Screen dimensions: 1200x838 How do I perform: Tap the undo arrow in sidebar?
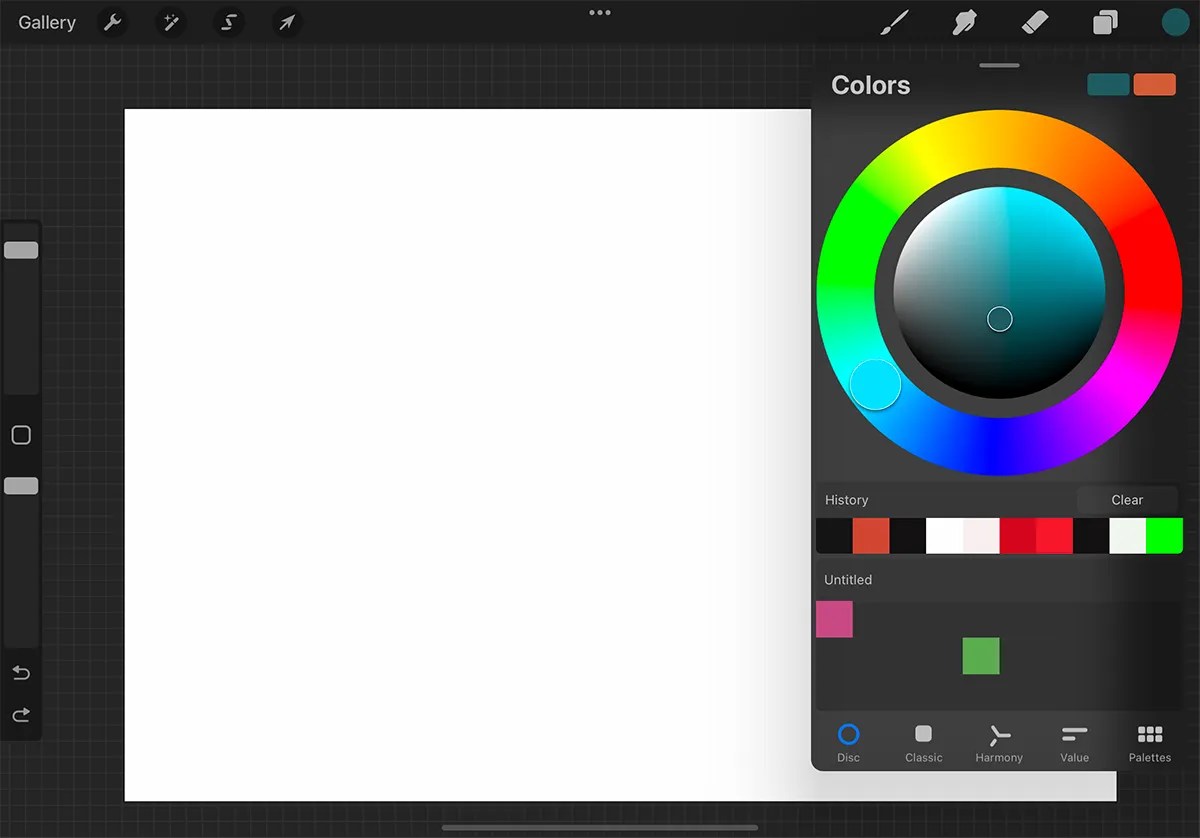coord(21,673)
